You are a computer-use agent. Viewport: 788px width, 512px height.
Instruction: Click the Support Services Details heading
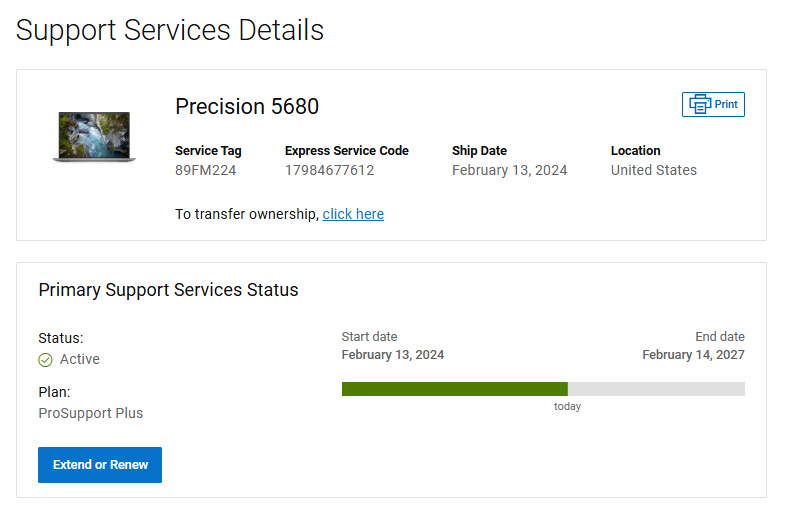(170, 30)
